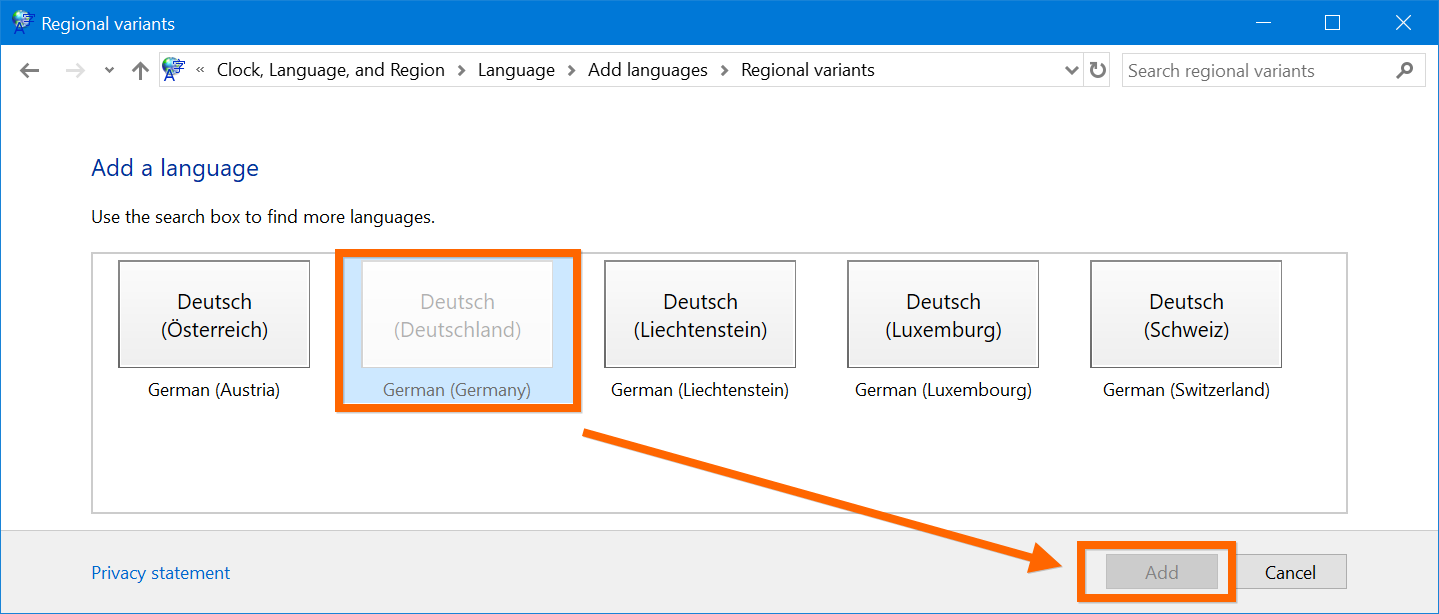1439x614 pixels.
Task: Click the Control Panel icon in address bar
Action: point(174,70)
